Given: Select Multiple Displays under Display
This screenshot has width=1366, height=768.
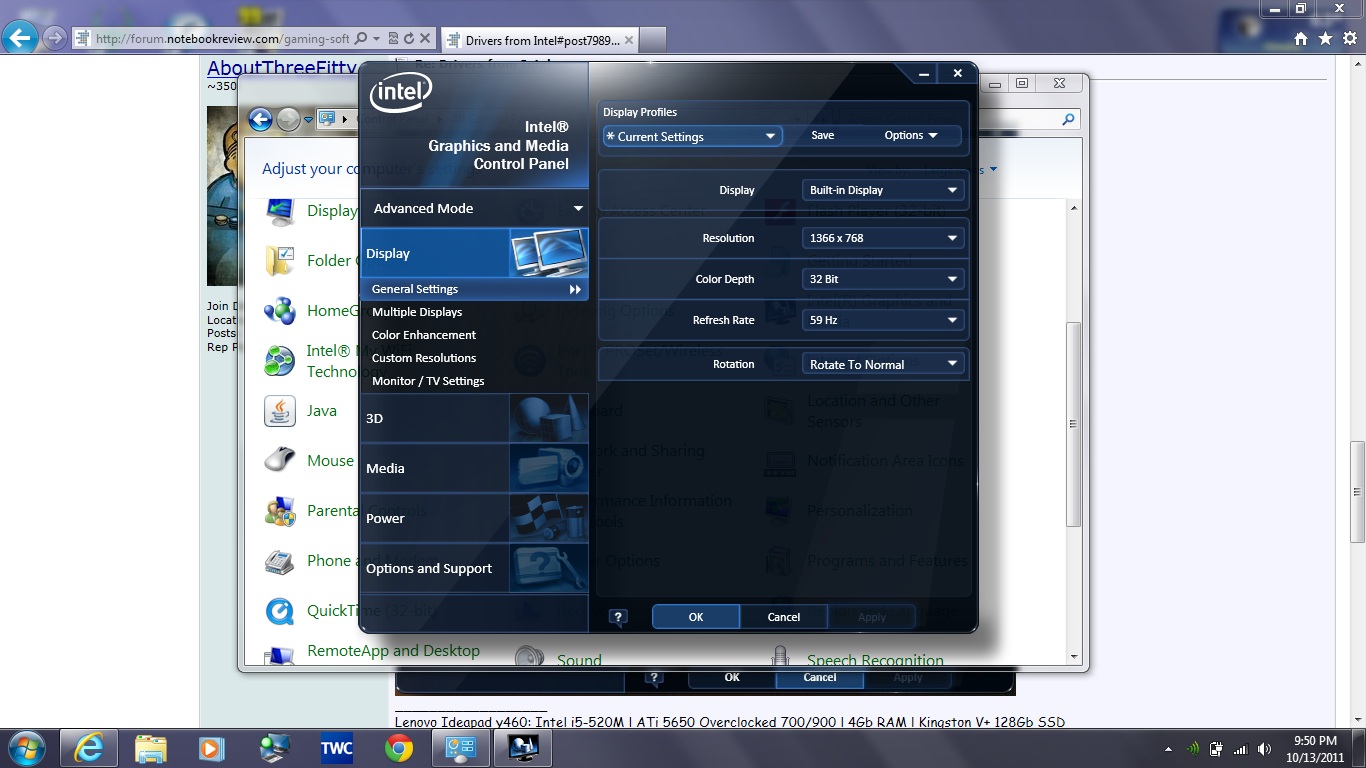Looking at the screenshot, I should (417, 312).
